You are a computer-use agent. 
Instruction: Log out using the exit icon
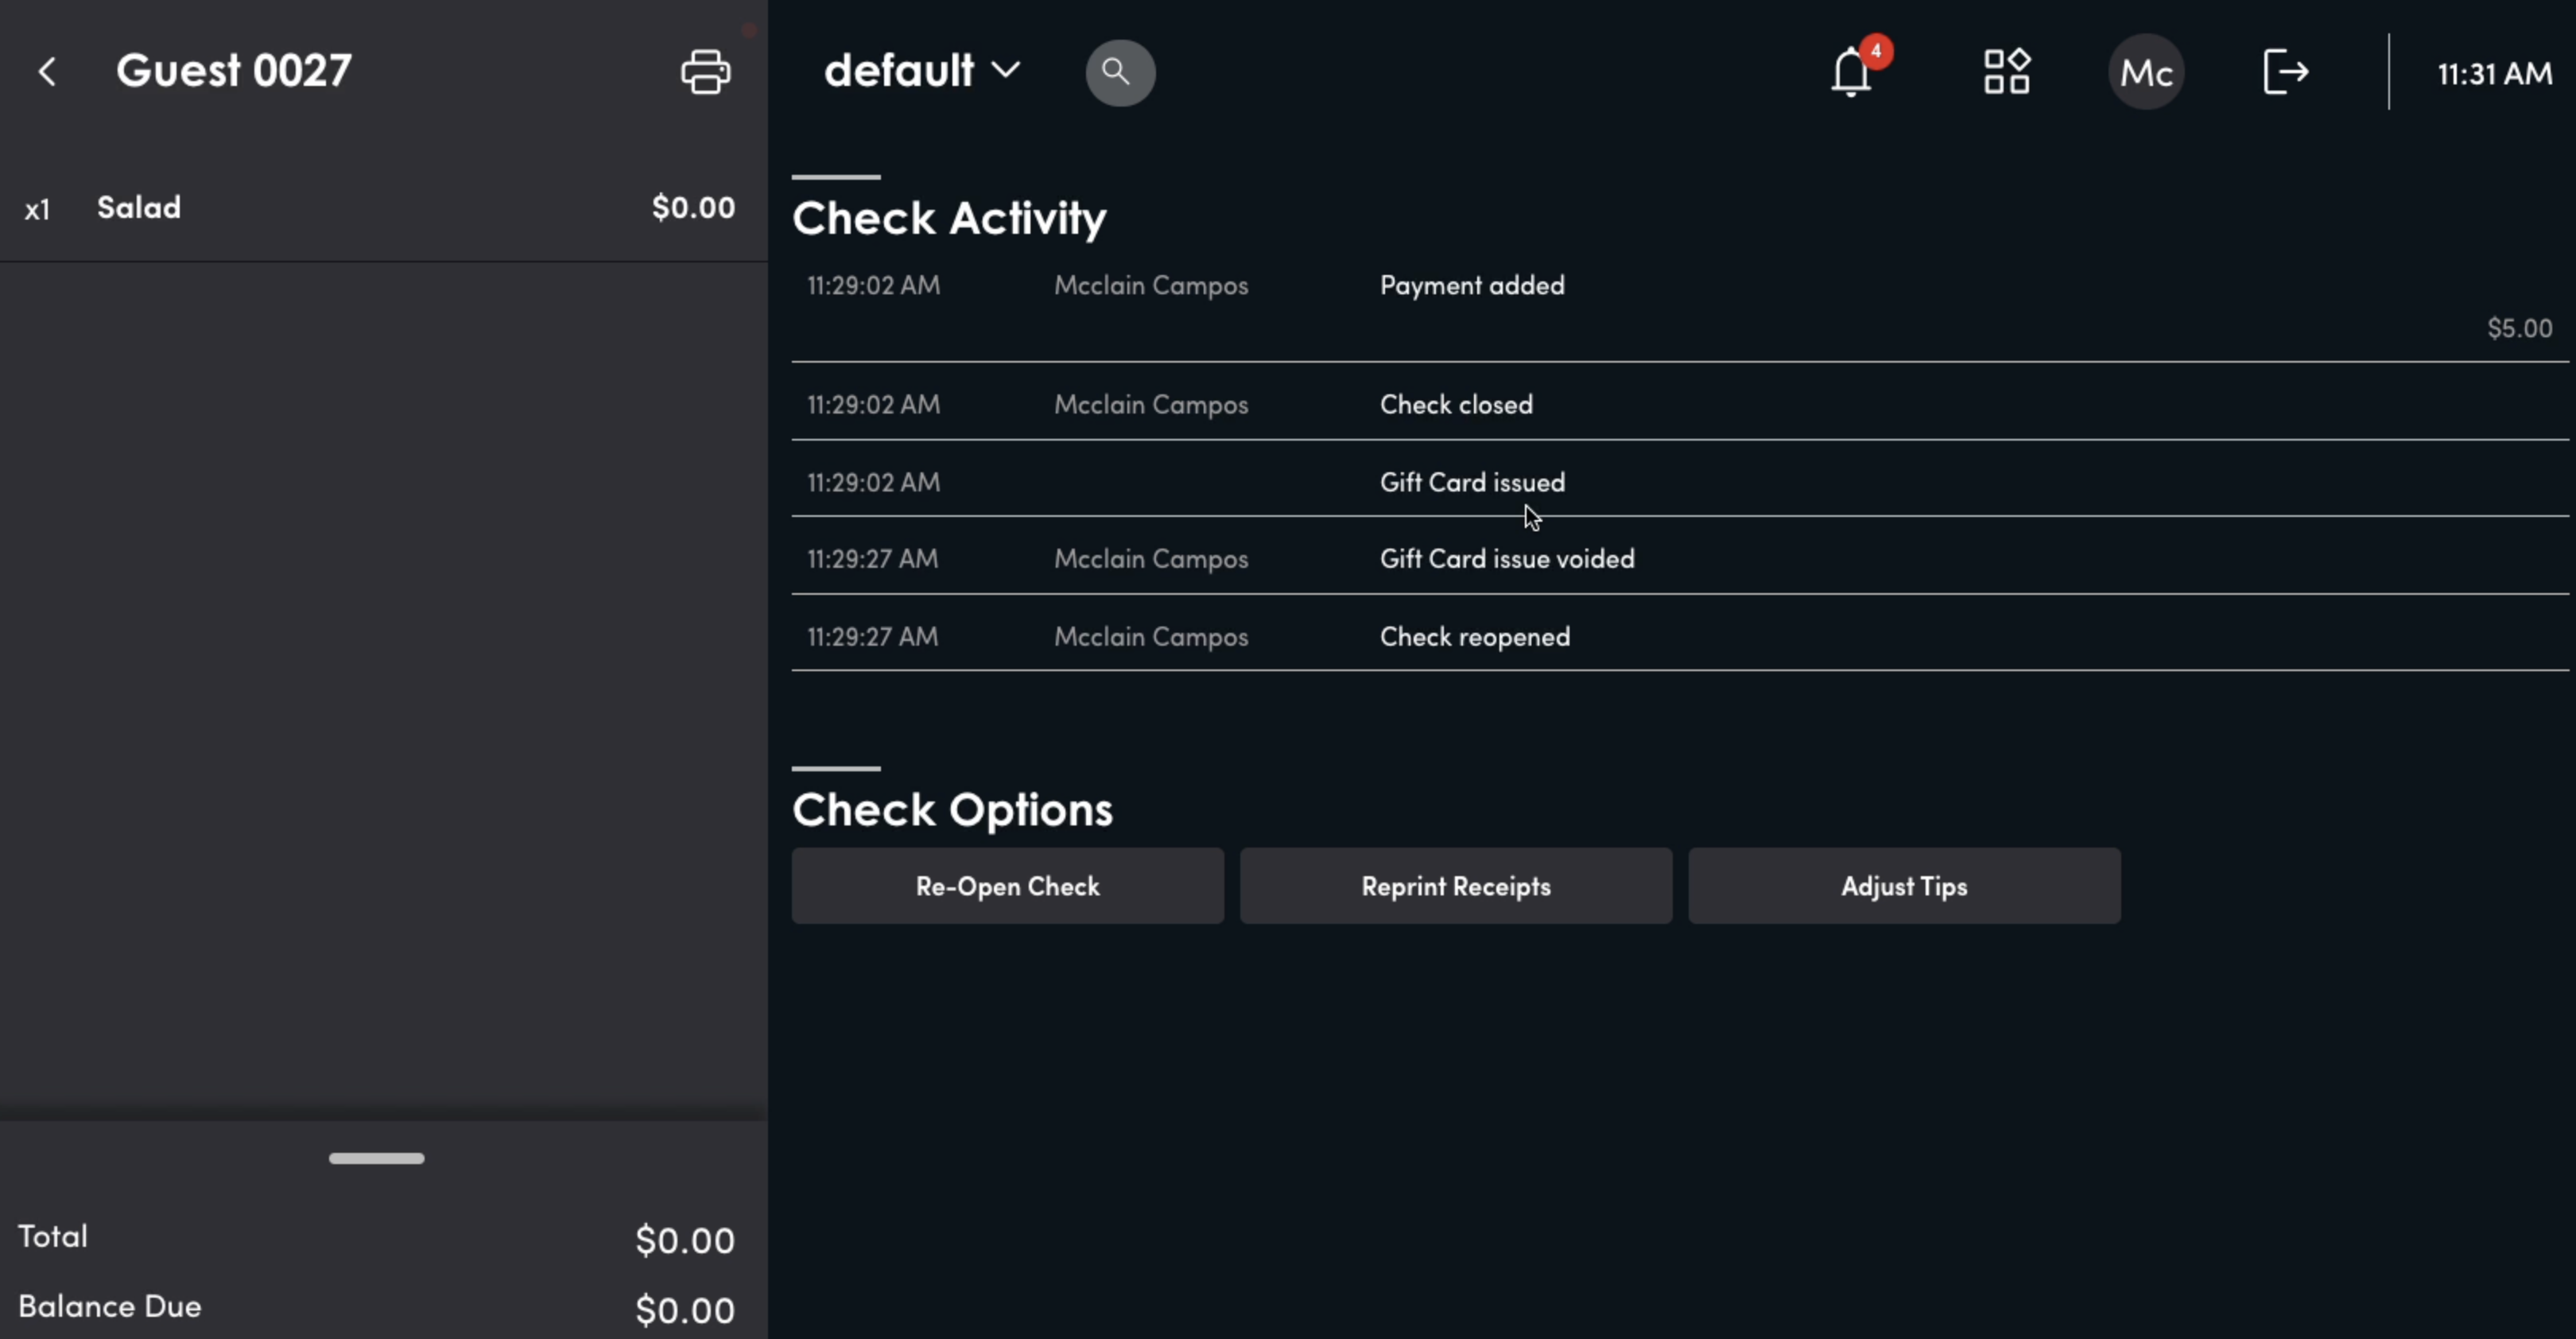click(x=2286, y=72)
